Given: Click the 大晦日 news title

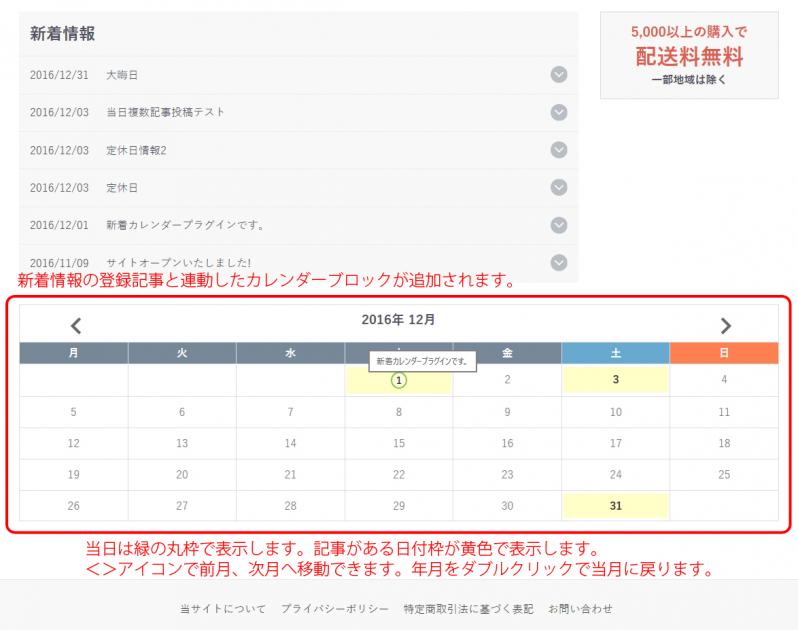Looking at the screenshot, I should pyautogui.click(x=122, y=75).
